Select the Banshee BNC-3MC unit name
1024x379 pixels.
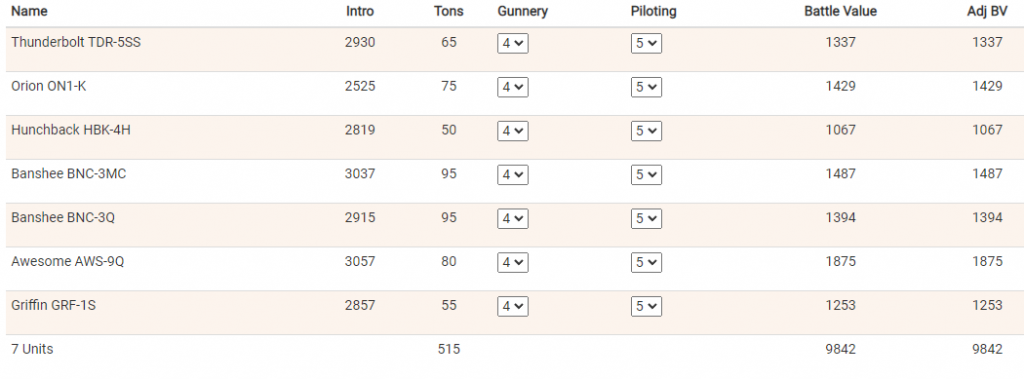click(x=69, y=174)
